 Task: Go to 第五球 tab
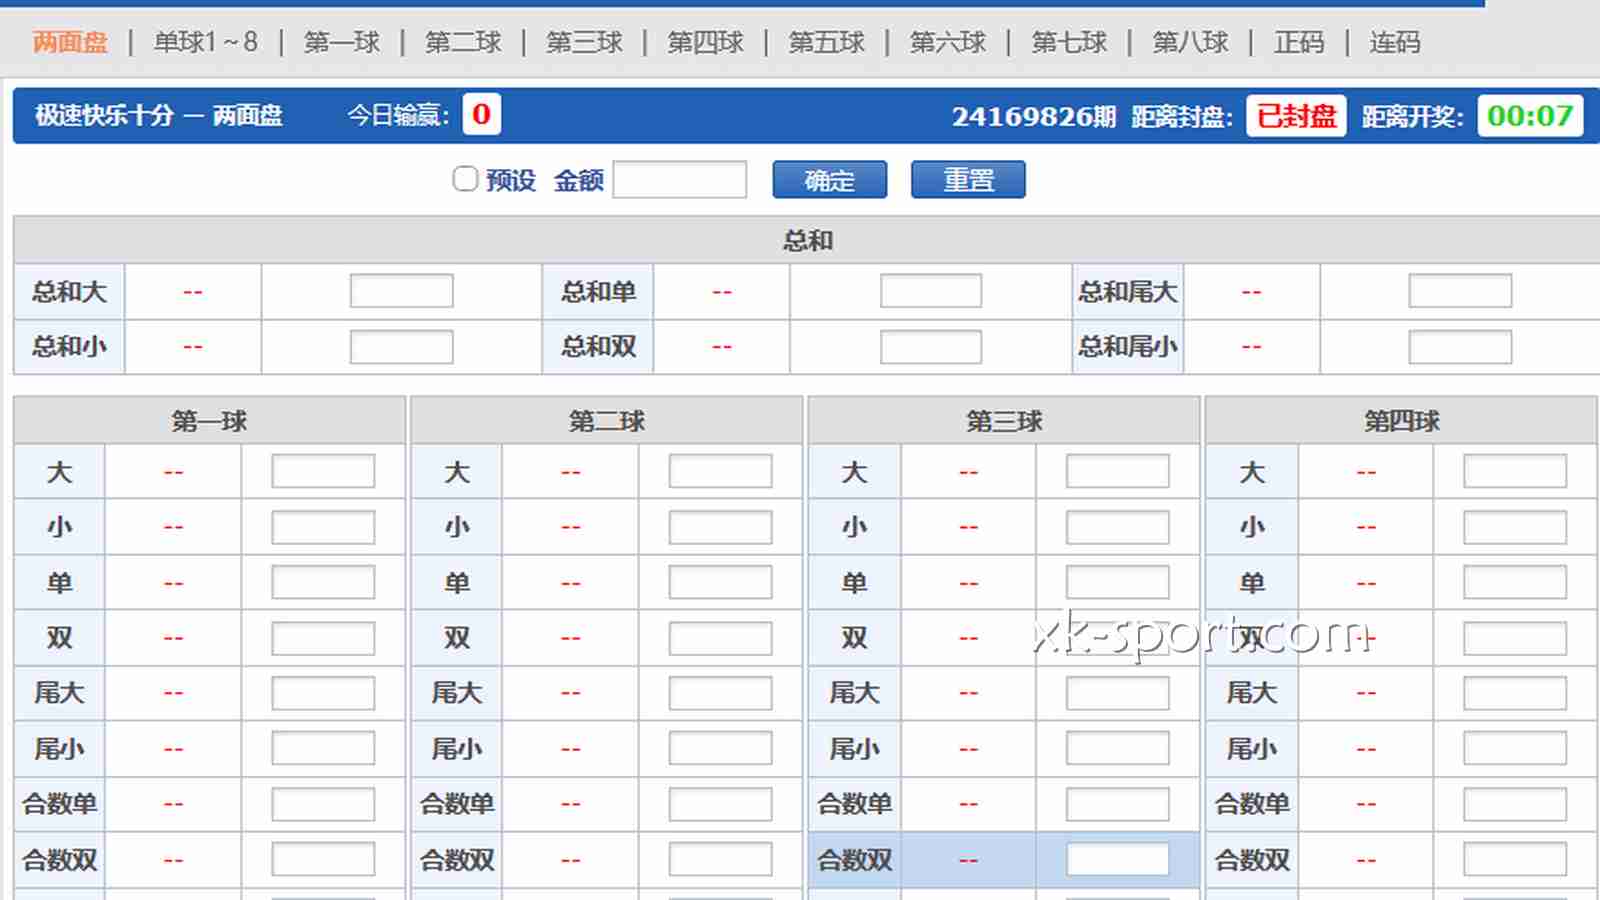pyautogui.click(x=826, y=43)
